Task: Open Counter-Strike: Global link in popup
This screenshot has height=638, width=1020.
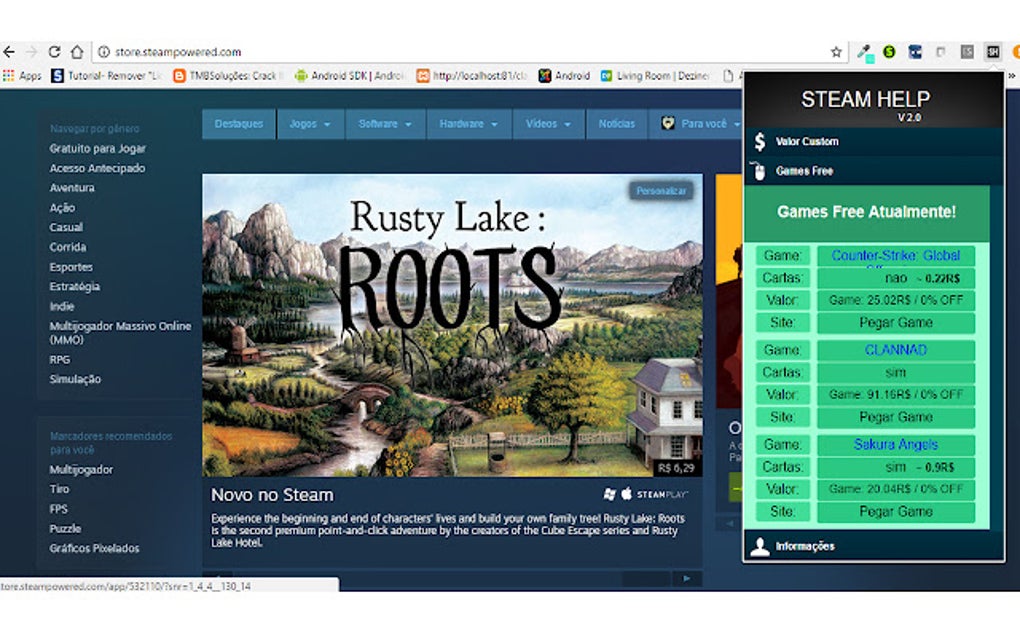Action: tap(896, 256)
